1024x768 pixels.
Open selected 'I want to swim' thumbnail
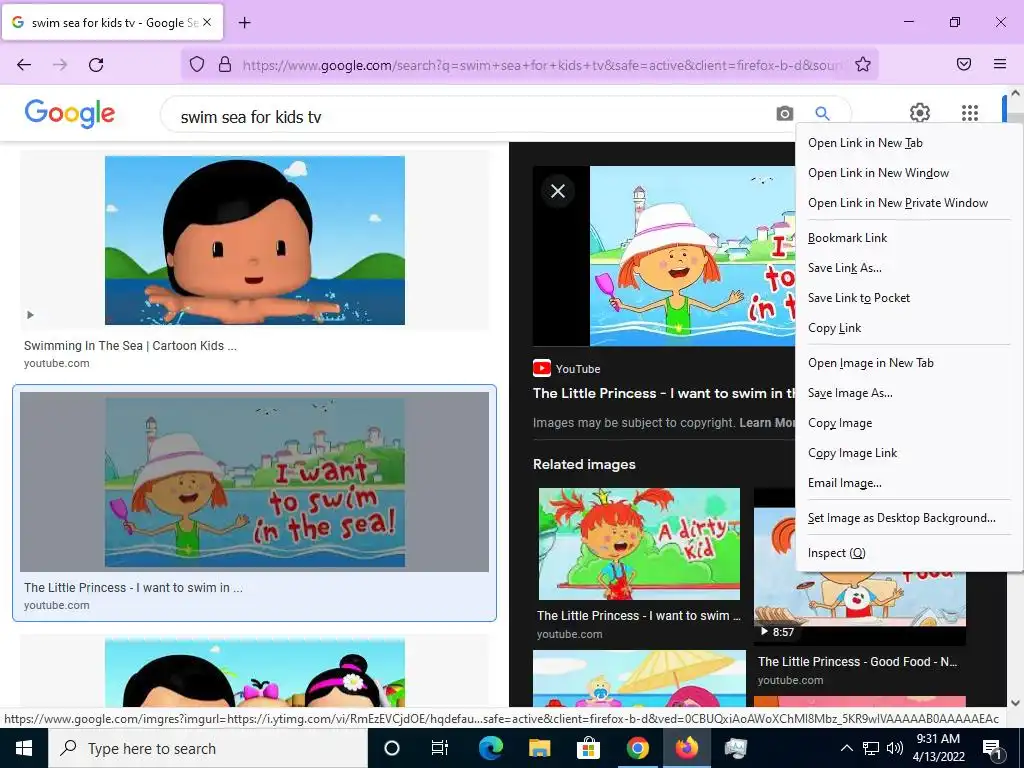255,482
